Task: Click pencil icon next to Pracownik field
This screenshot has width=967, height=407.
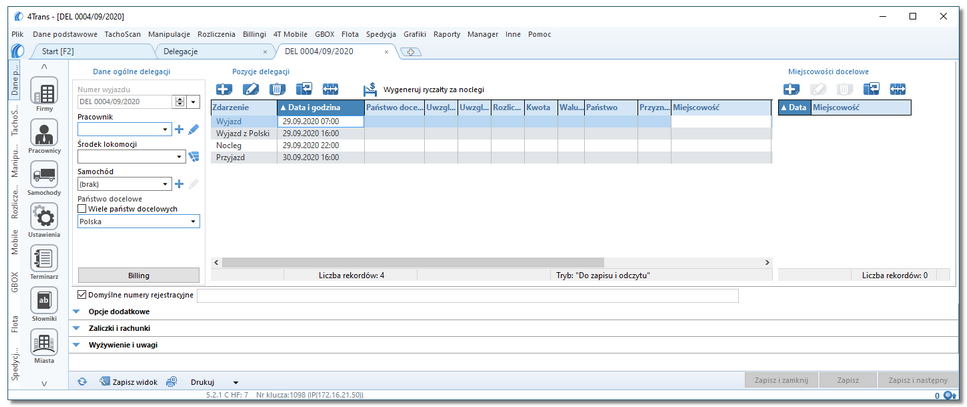Action: click(x=194, y=130)
